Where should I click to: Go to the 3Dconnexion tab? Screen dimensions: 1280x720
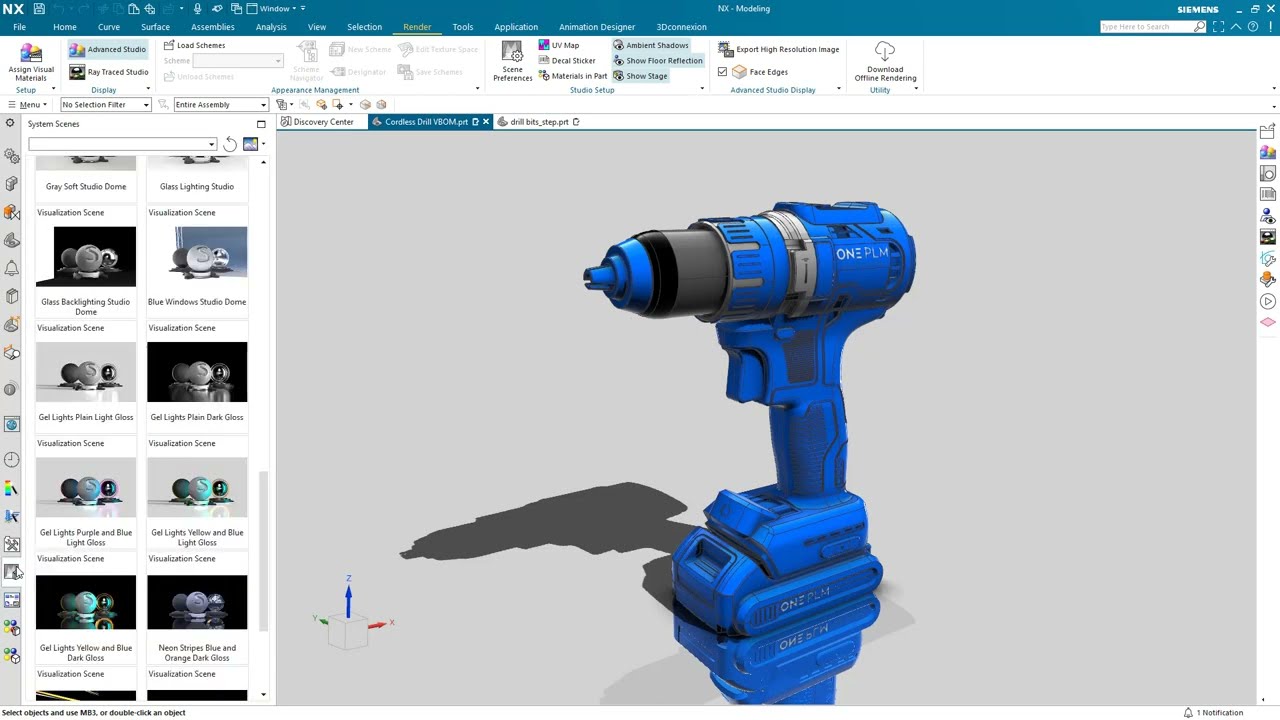[x=681, y=27]
